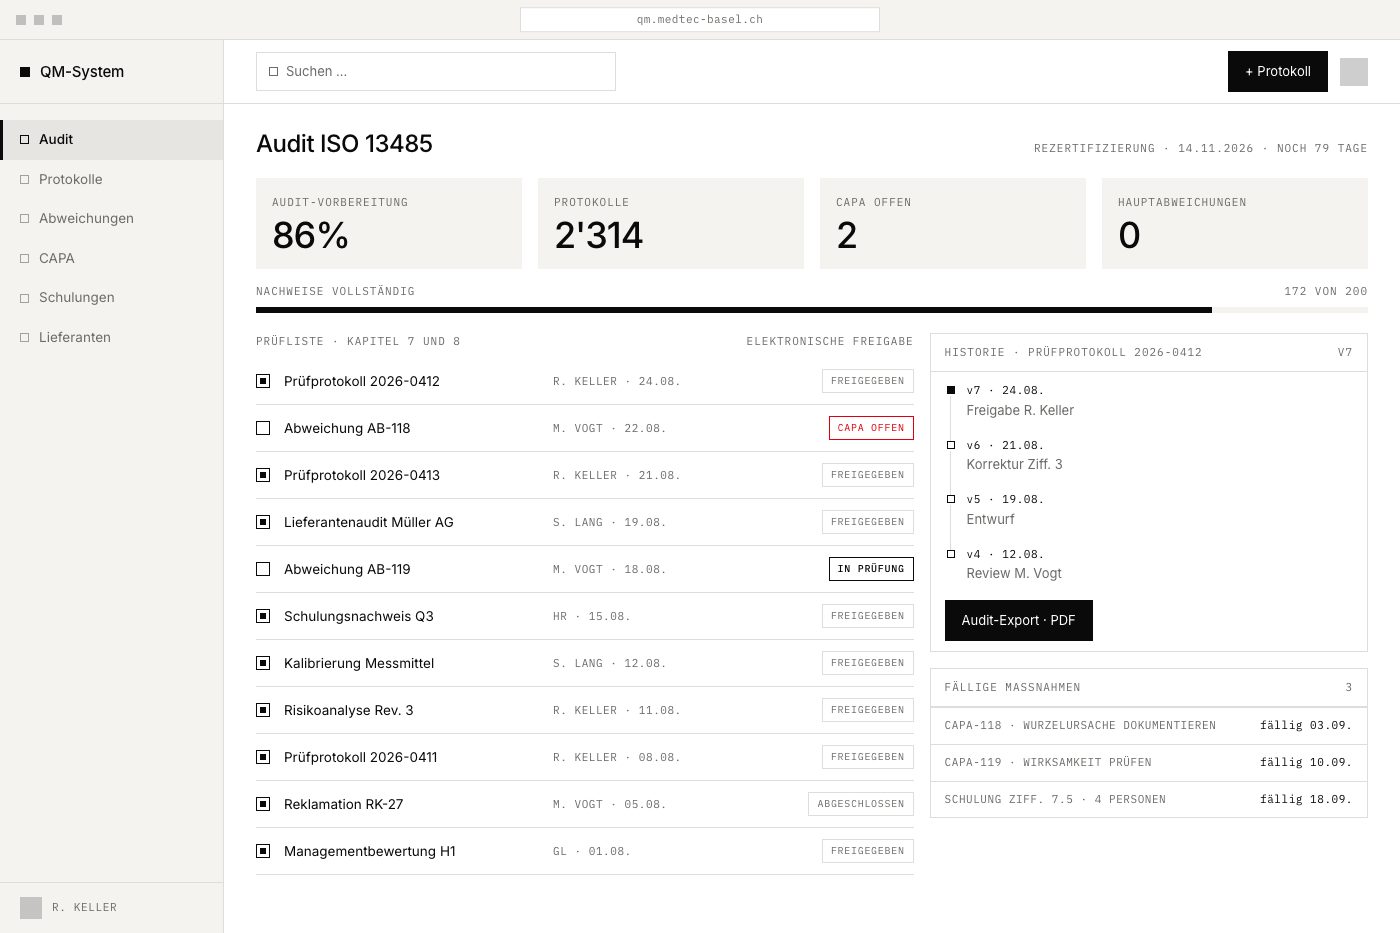
Task: Click R. Keller avatar in sidebar footer
Action: click(x=31, y=908)
